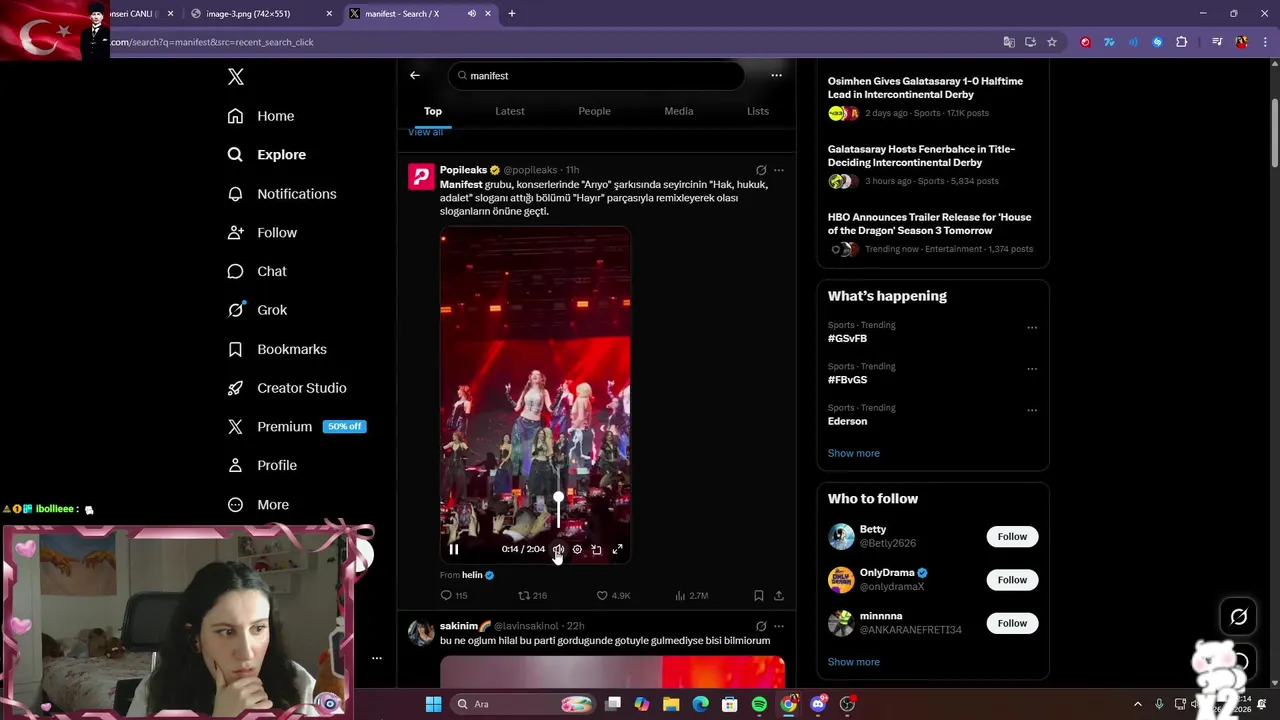Open Explore in sidebar

point(267,155)
